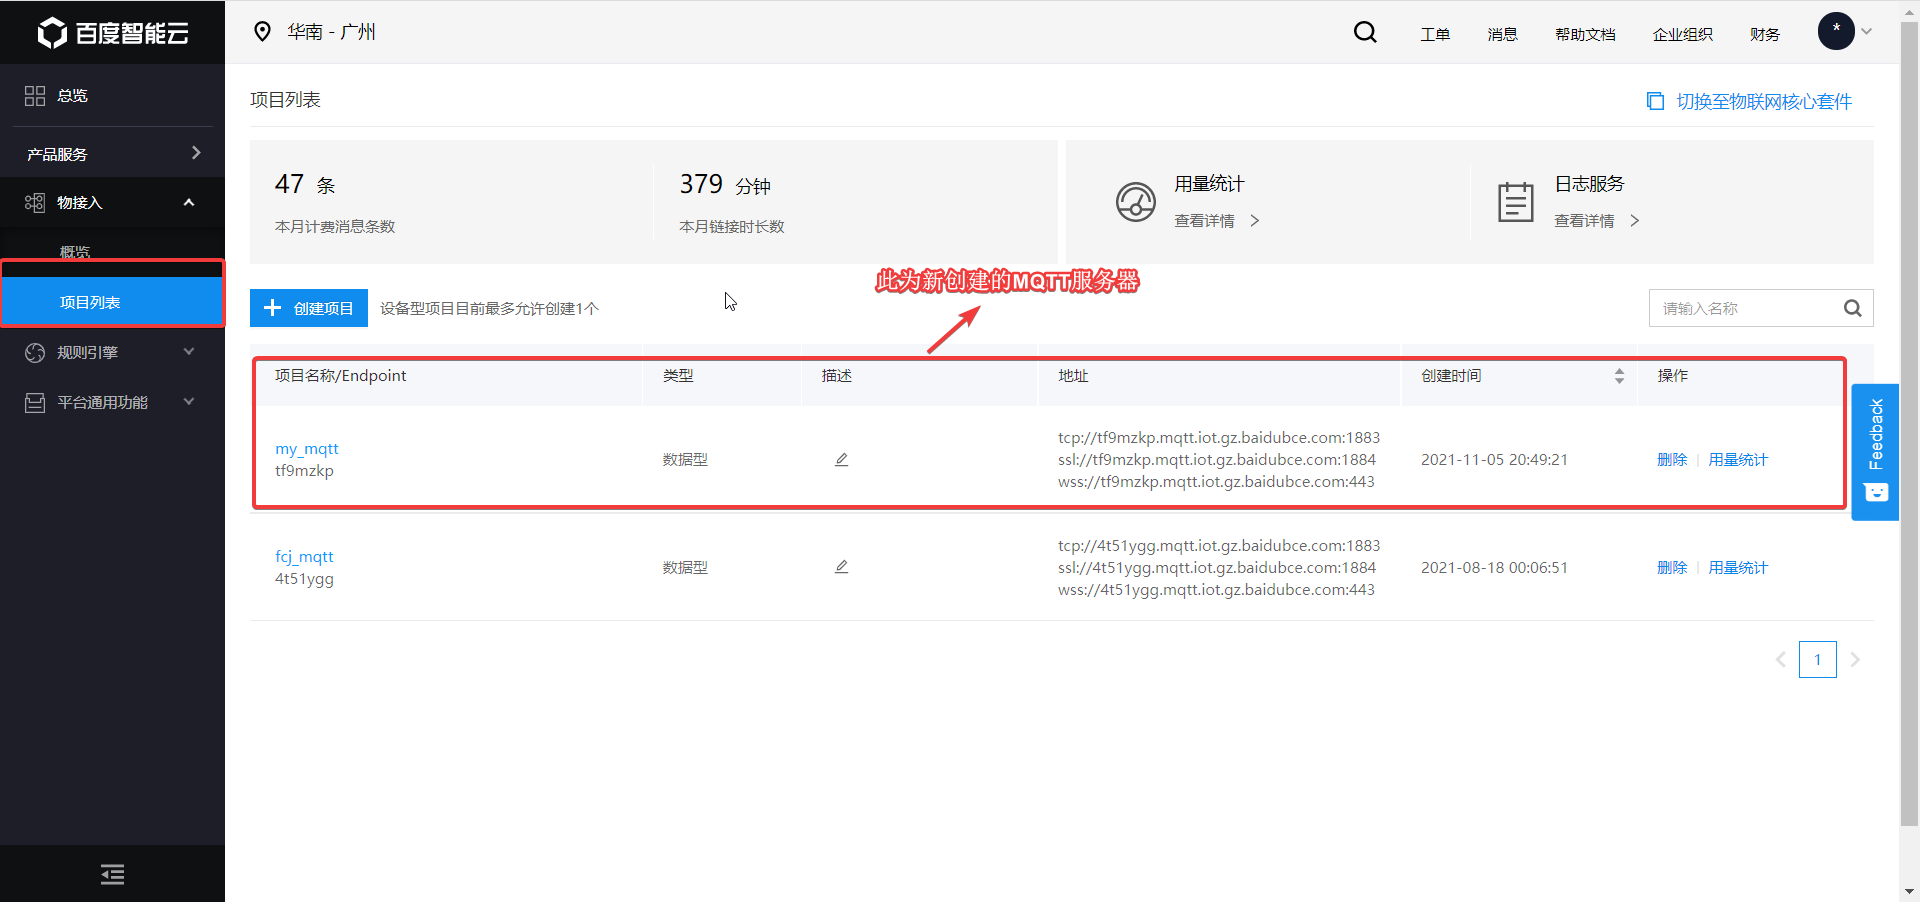Click the 总览 grid icon
1920x902 pixels.
35,96
